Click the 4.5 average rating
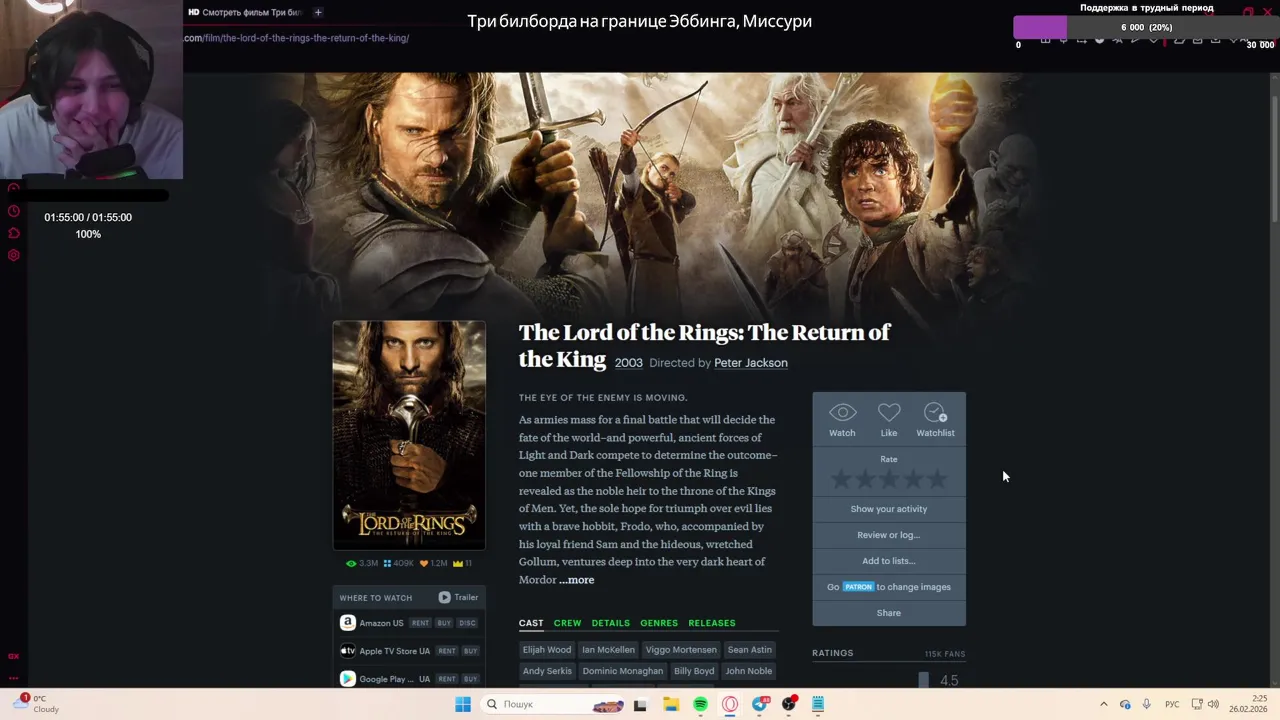1280x720 pixels. [x=949, y=681]
